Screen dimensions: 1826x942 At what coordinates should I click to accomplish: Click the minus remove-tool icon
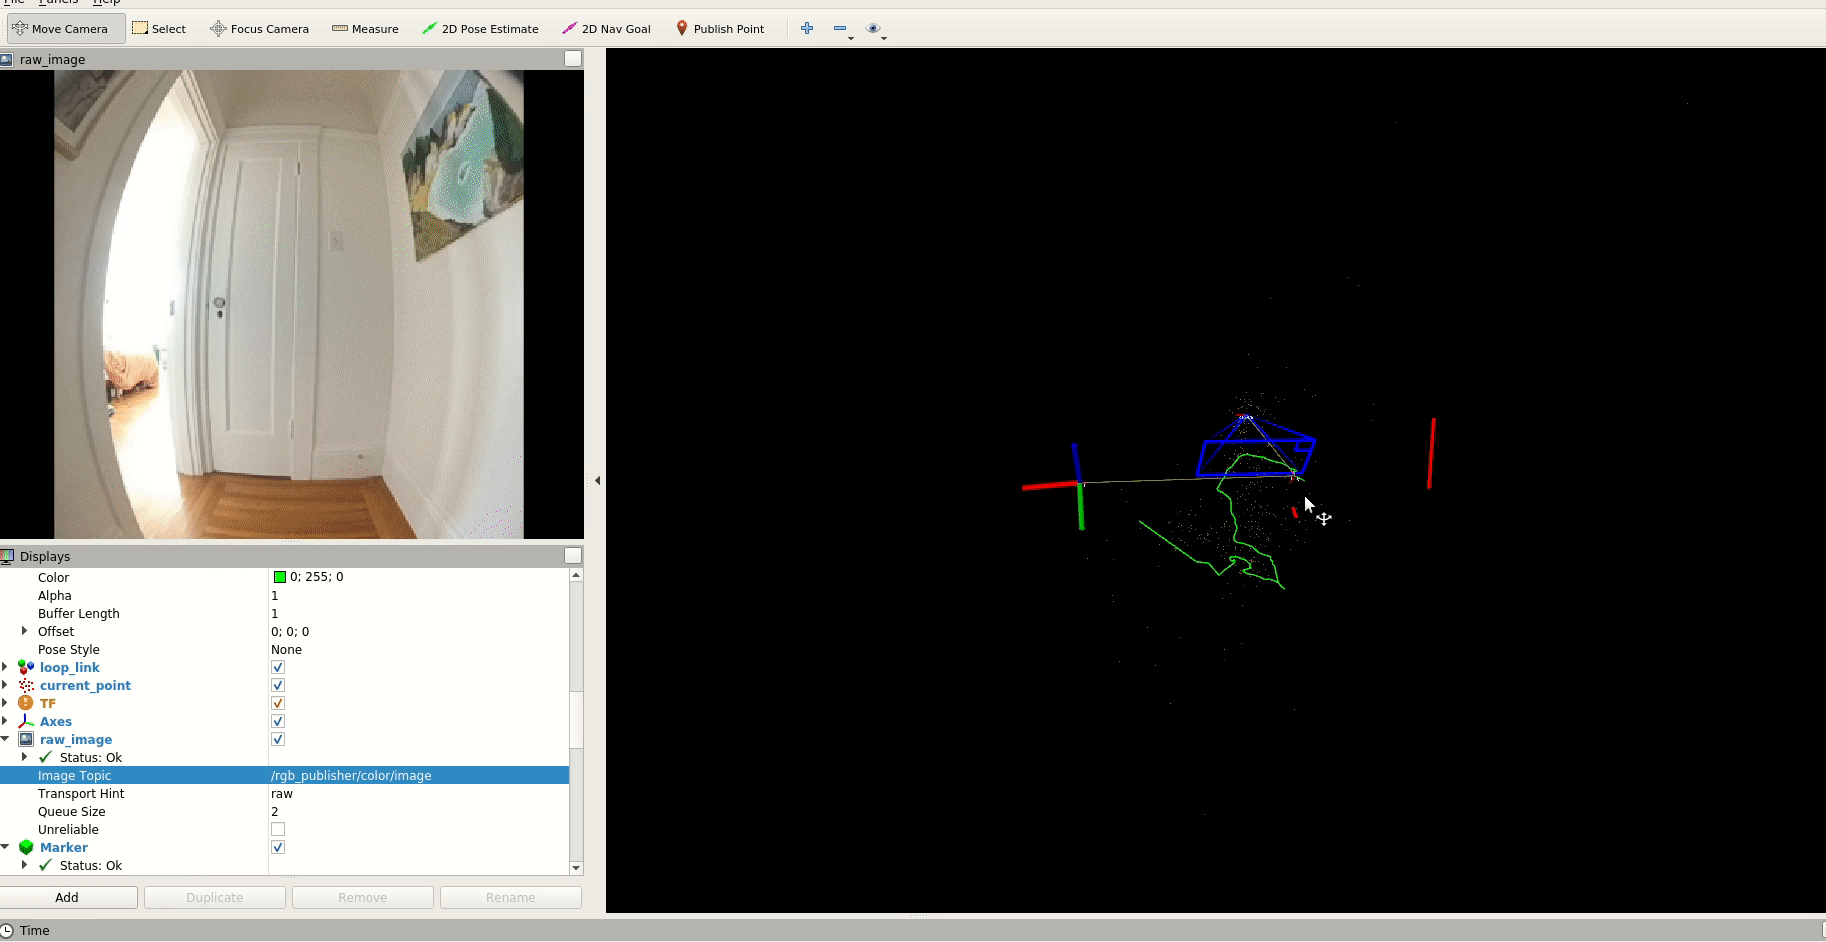pyautogui.click(x=840, y=28)
